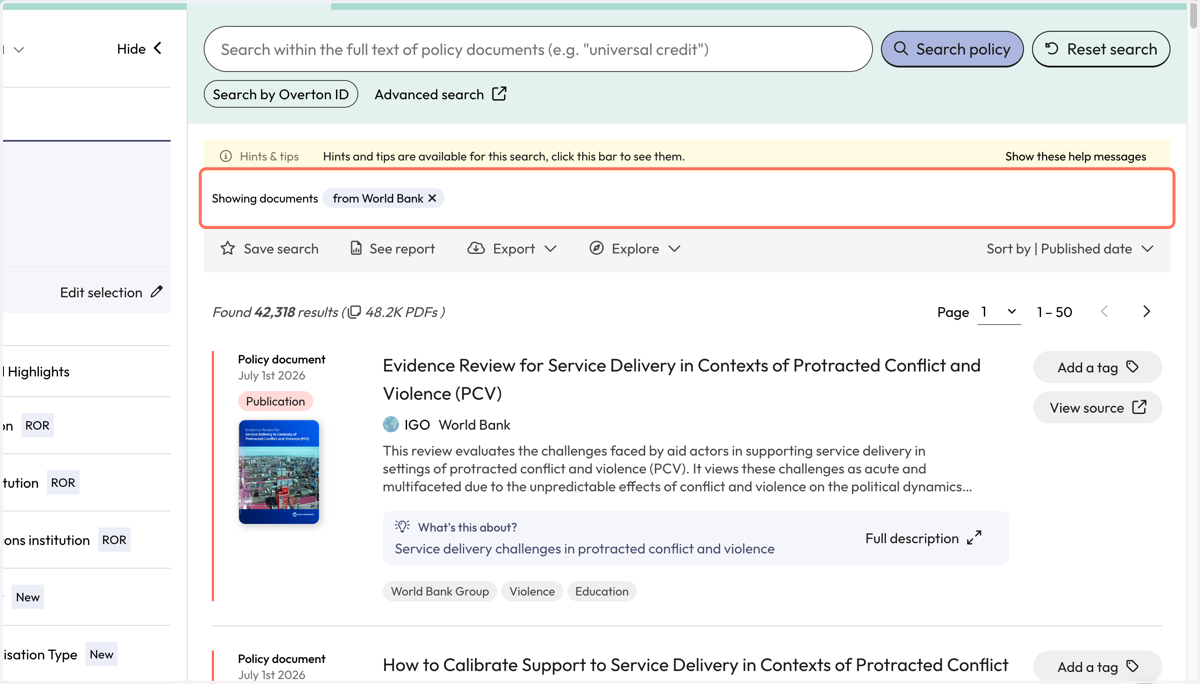Click View source for the Evidence Review

tap(1098, 407)
